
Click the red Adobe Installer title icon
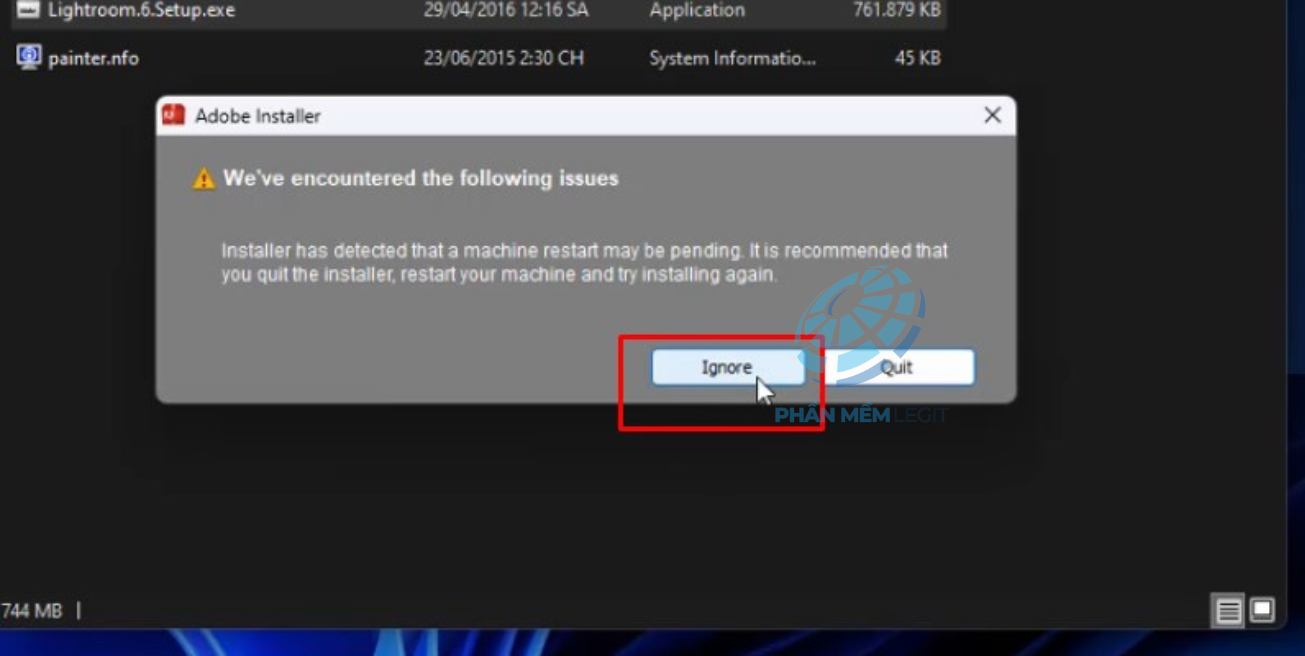174,115
